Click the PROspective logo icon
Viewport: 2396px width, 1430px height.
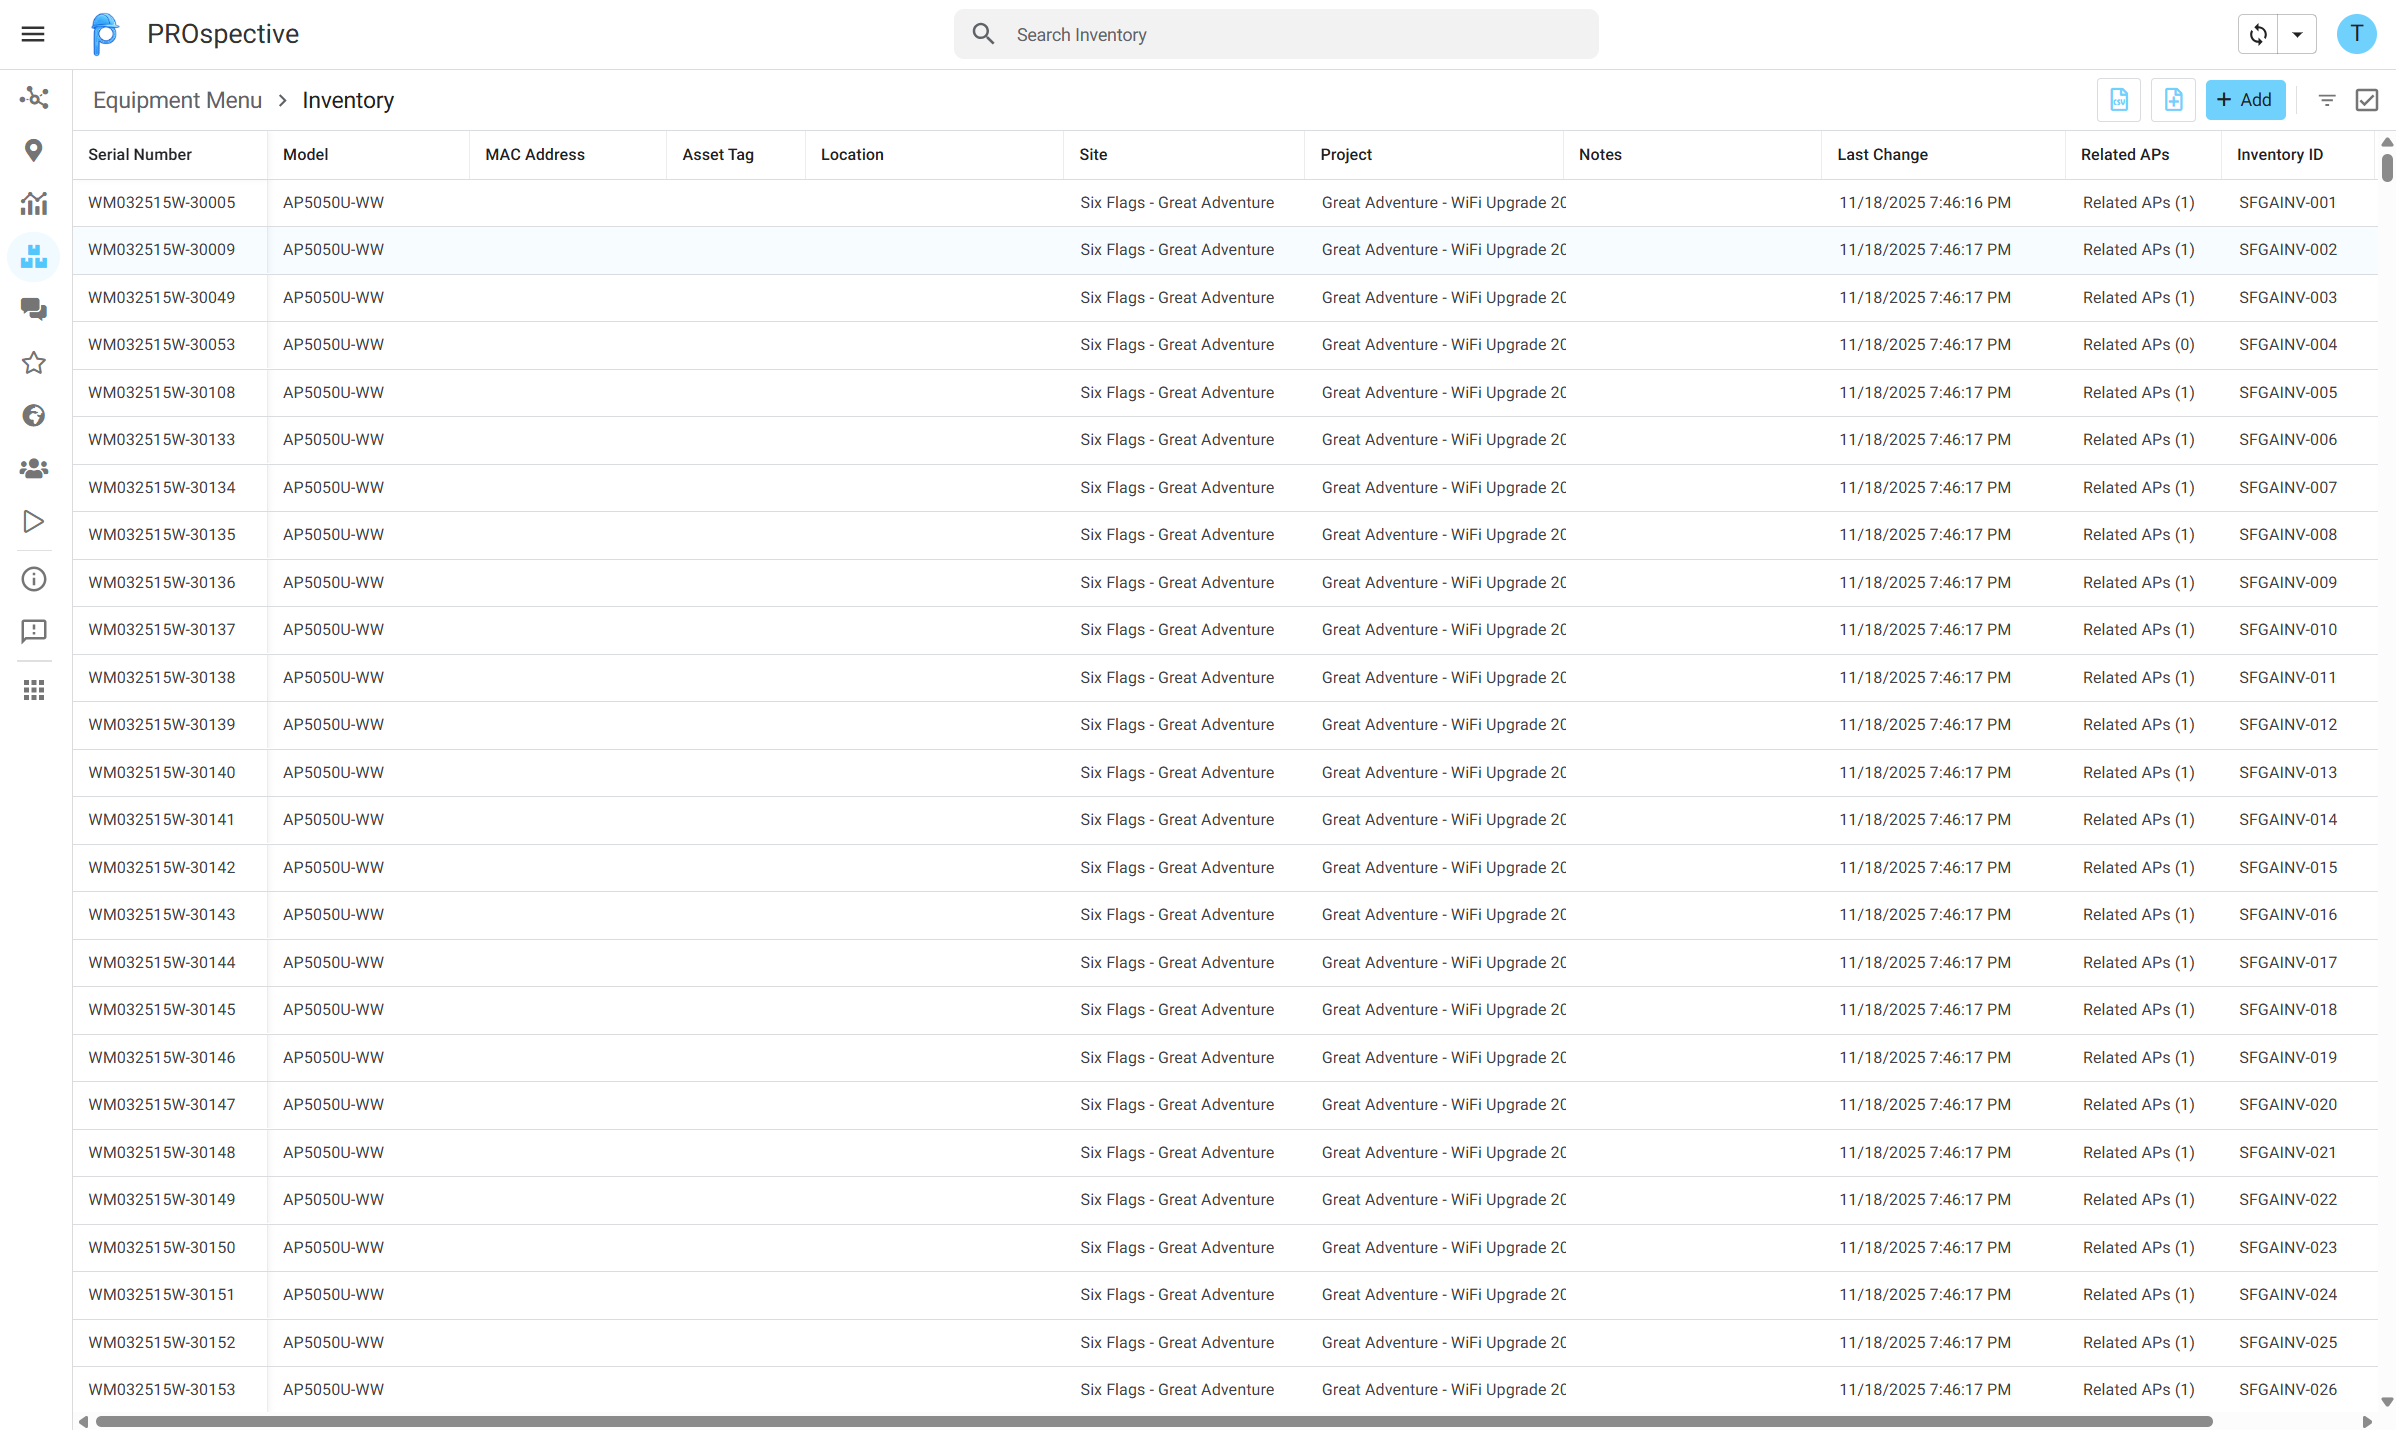pyautogui.click(x=104, y=34)
